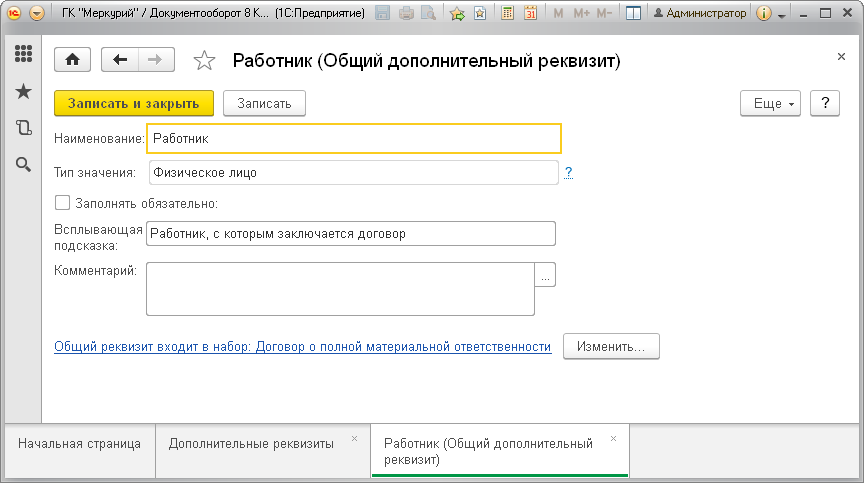
Task: Close the Работник bottom tab
Action: click(x=613, y=438)
